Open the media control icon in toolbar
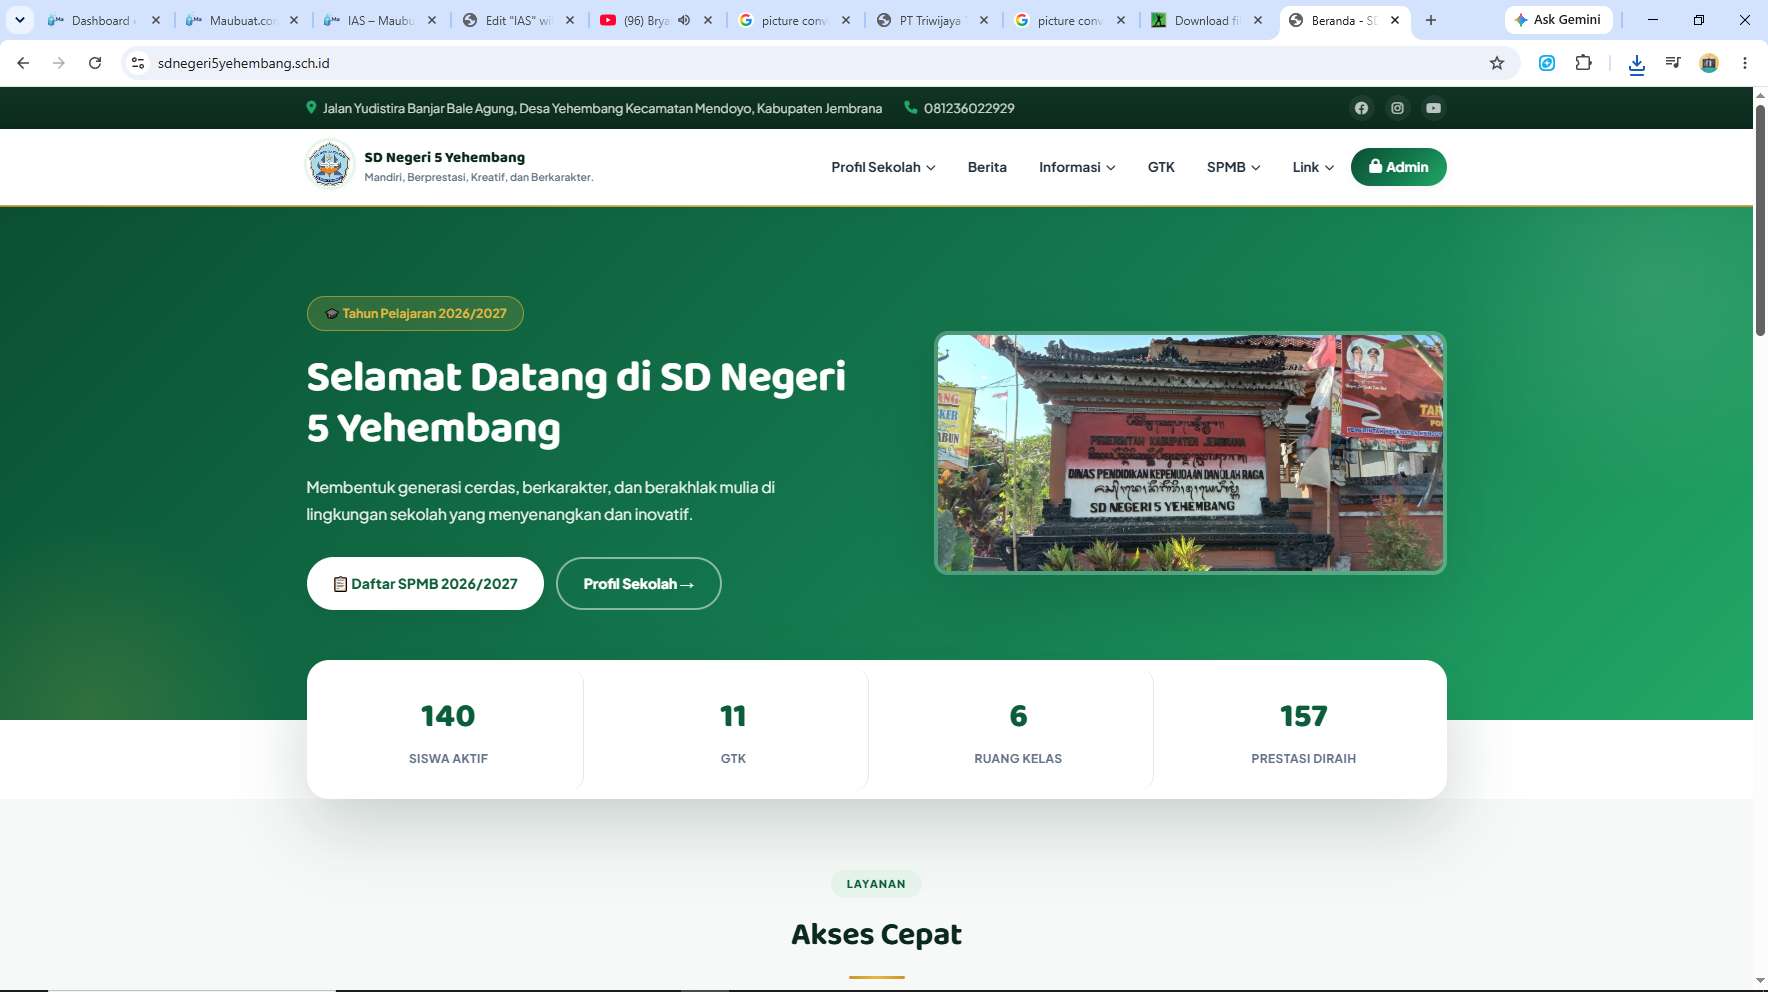 1673,63
